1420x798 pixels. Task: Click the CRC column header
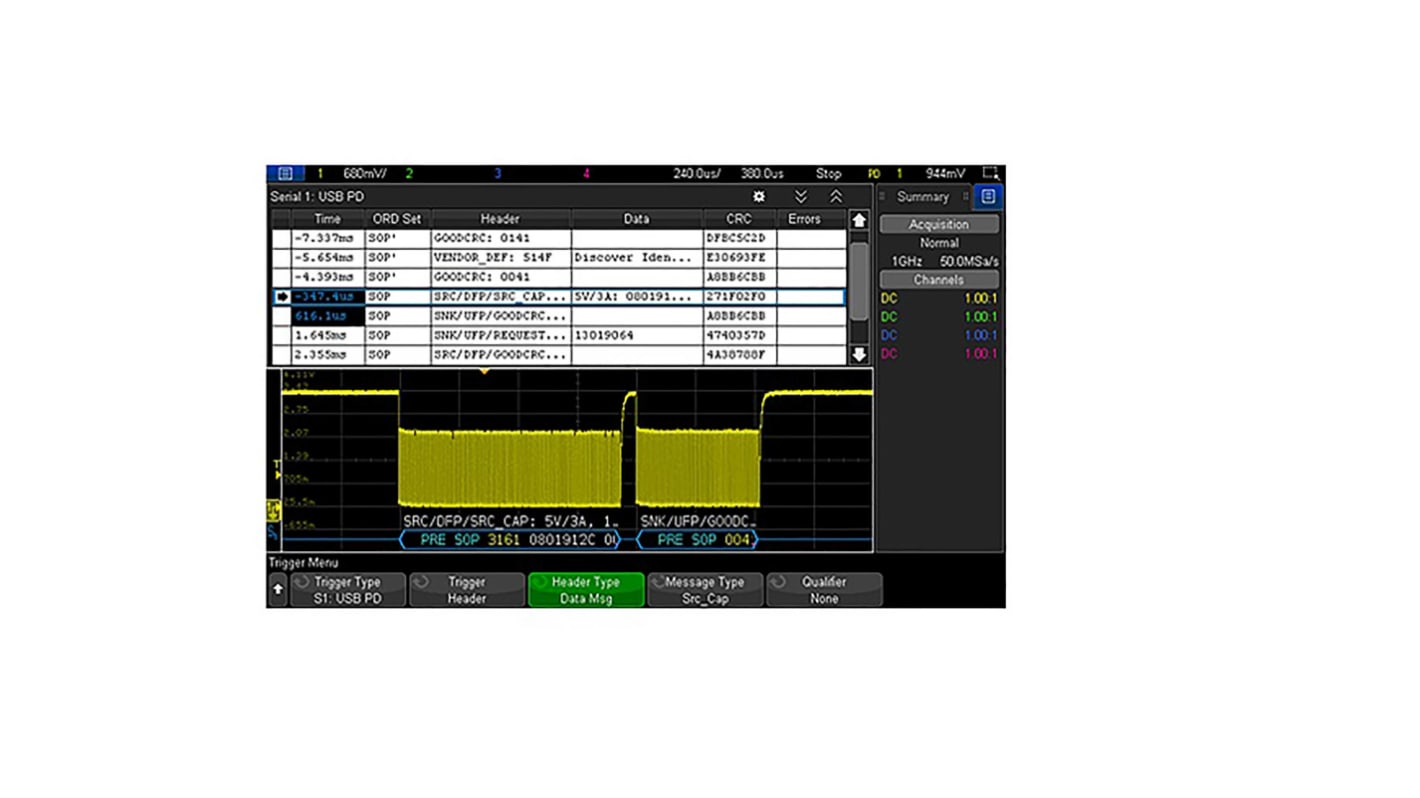739,219
